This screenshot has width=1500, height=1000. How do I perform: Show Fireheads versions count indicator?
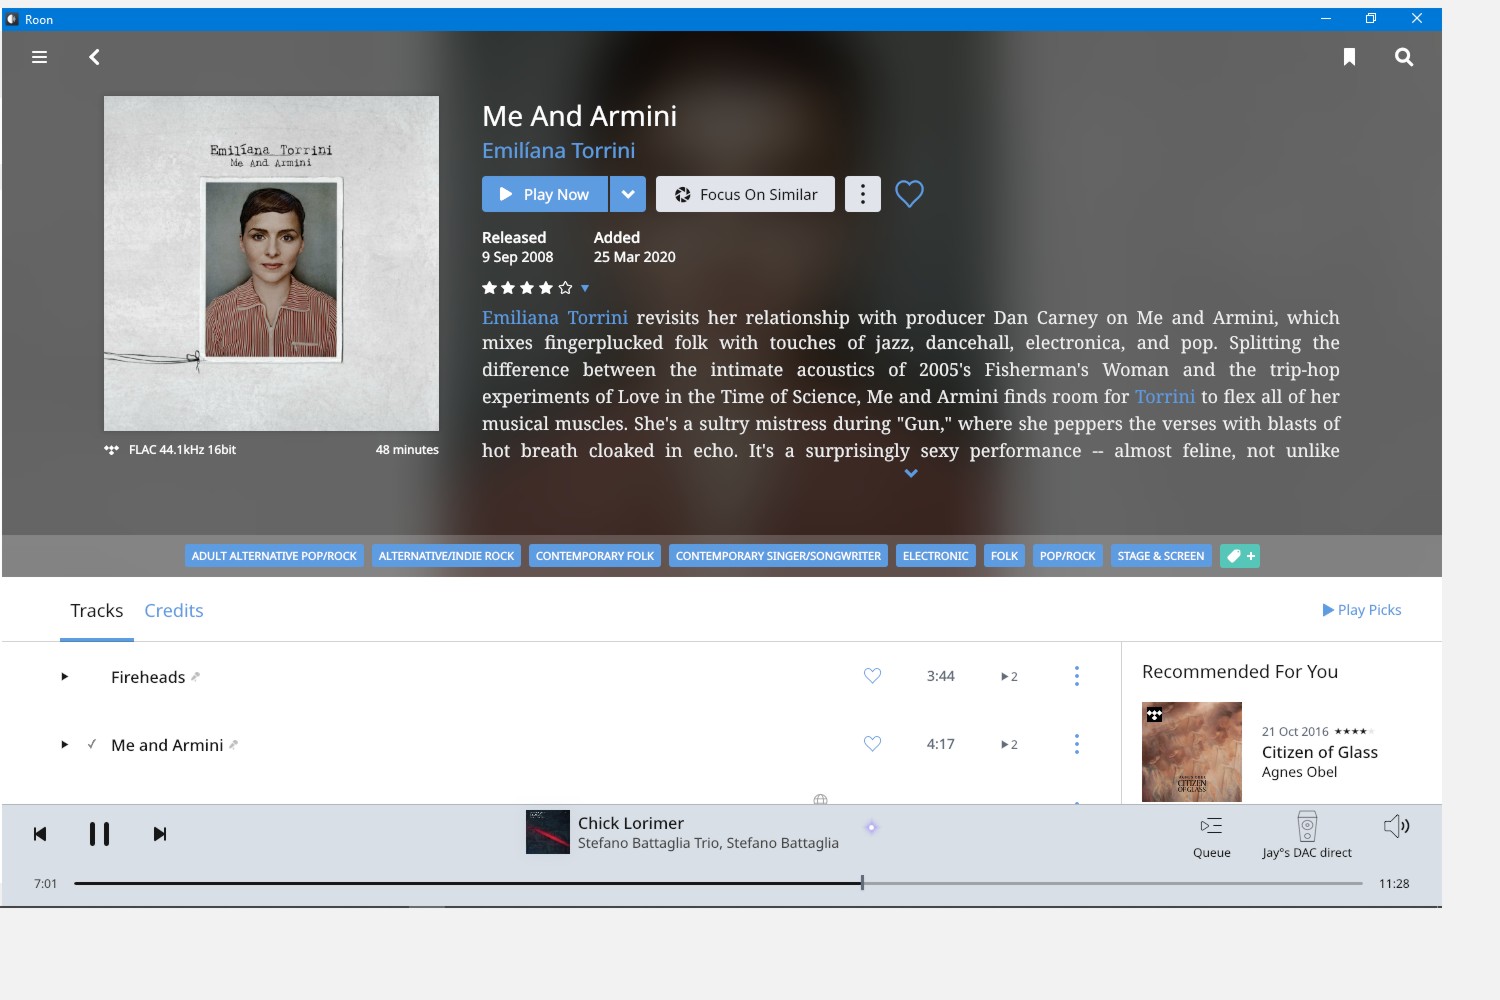pos(1009,677)
